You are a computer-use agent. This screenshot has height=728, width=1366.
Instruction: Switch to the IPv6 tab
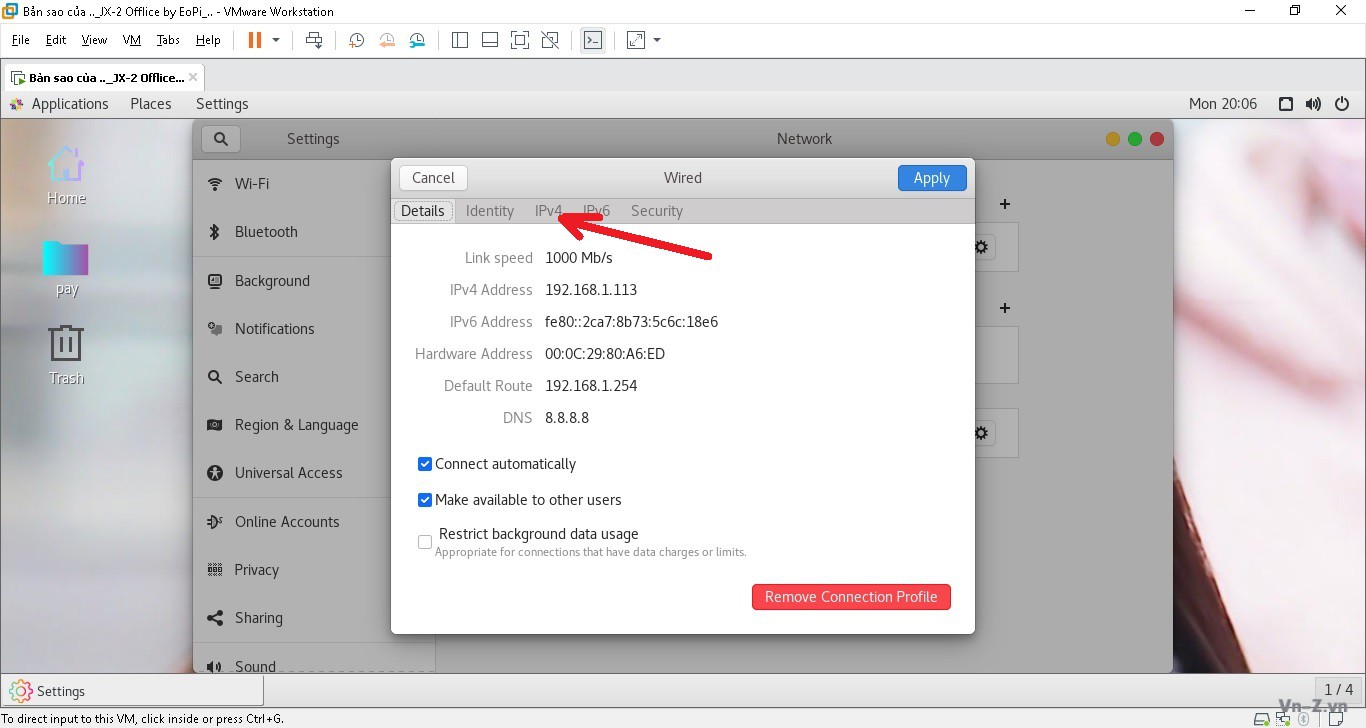pos(597,211)
